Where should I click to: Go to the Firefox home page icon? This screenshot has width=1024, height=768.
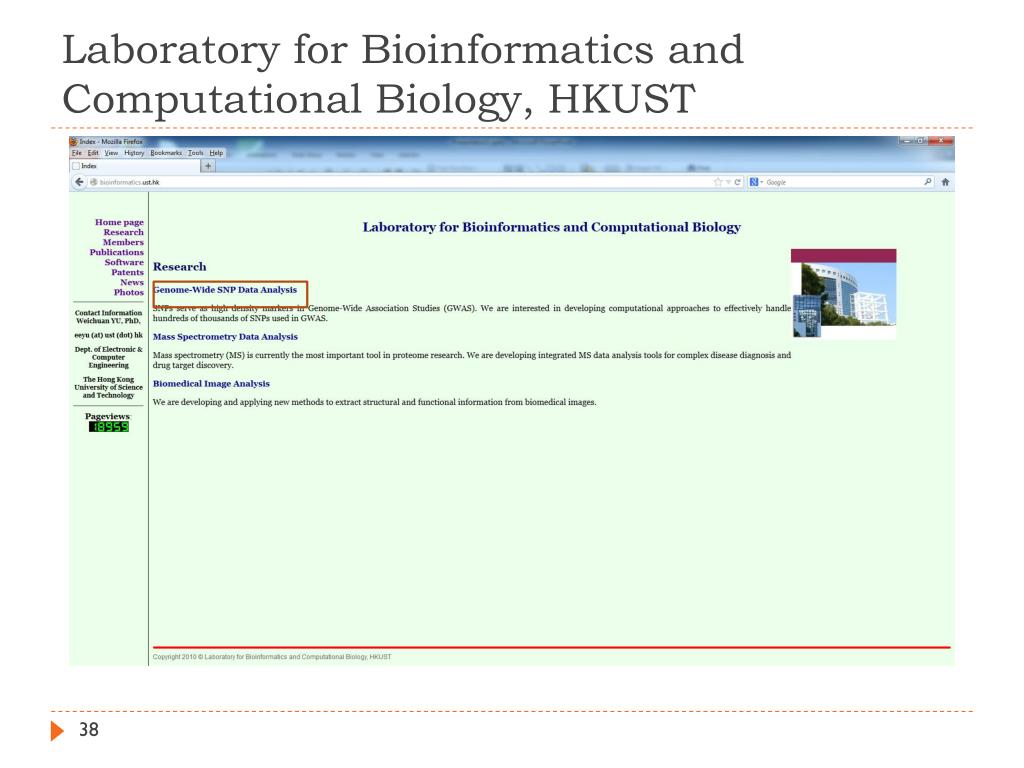(945, 182)
